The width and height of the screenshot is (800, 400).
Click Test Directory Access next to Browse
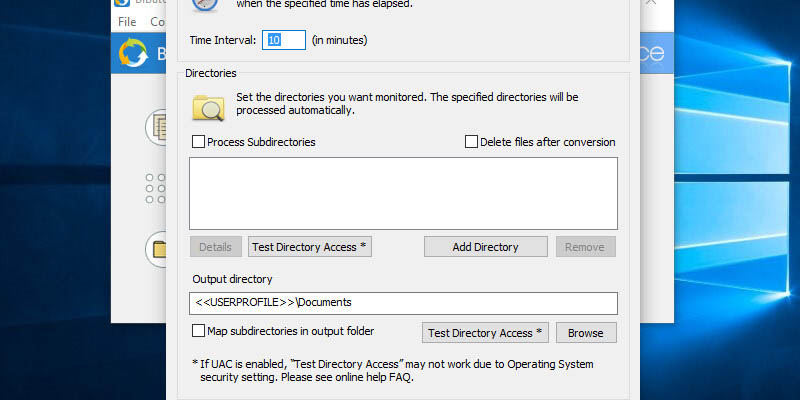tap(484, 333)
